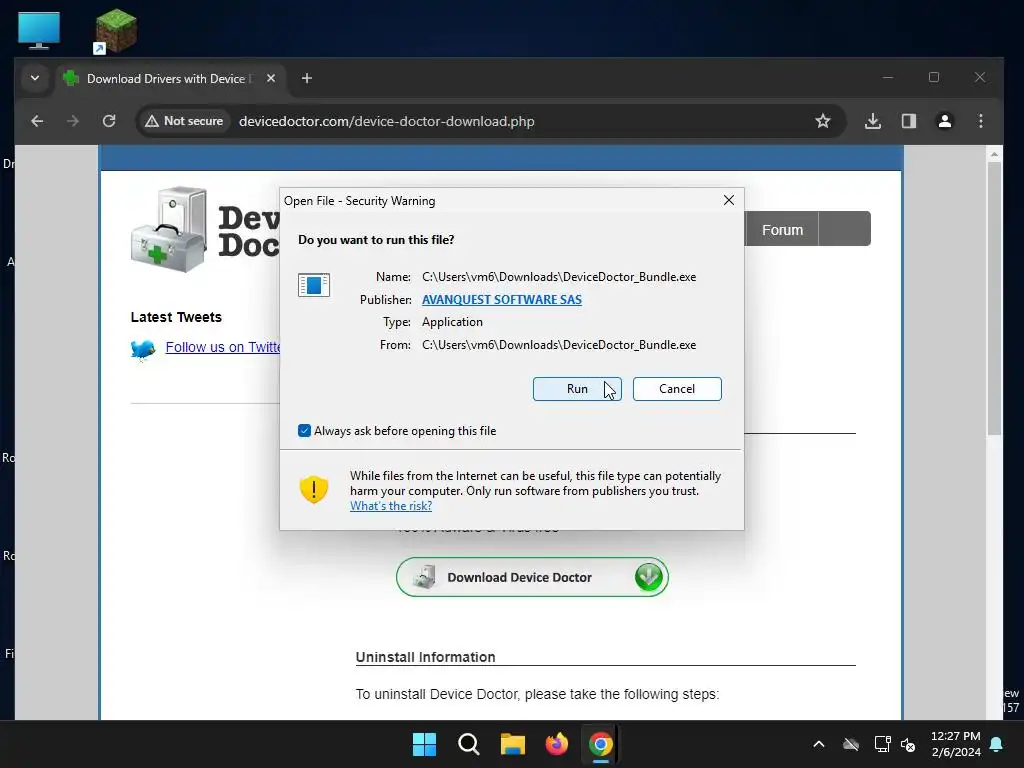Open the Windows Start menu
The width and height of the screenshot is (1024, 768).
(x=424, y=744)
